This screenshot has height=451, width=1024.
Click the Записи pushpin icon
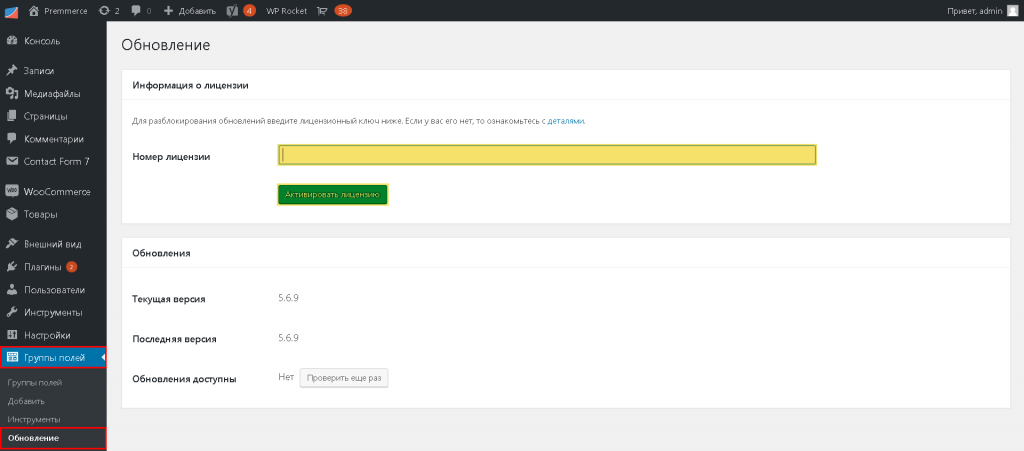pos(11,70)
